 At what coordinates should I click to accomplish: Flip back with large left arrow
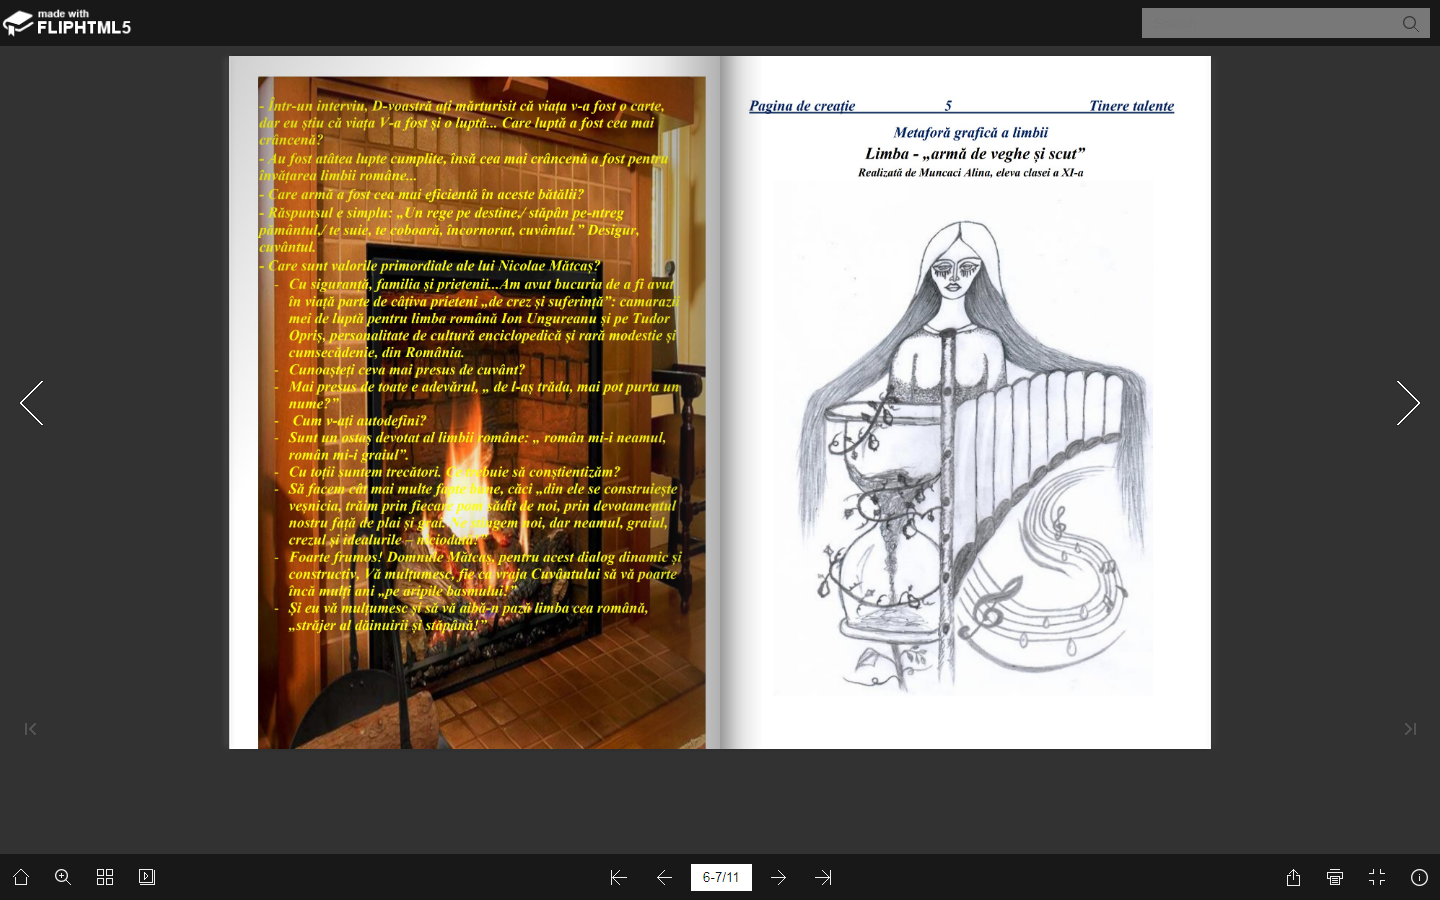32,403
